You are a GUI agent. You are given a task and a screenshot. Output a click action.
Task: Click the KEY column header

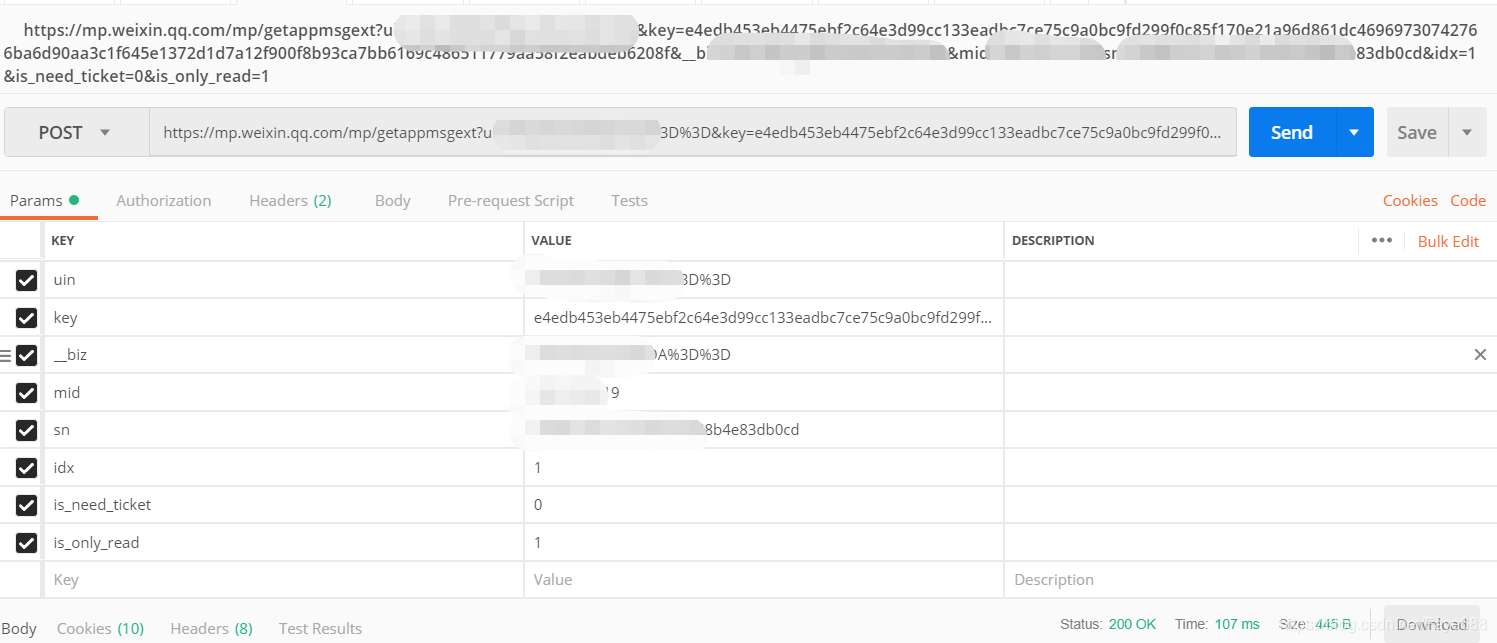tap(62, 241)
